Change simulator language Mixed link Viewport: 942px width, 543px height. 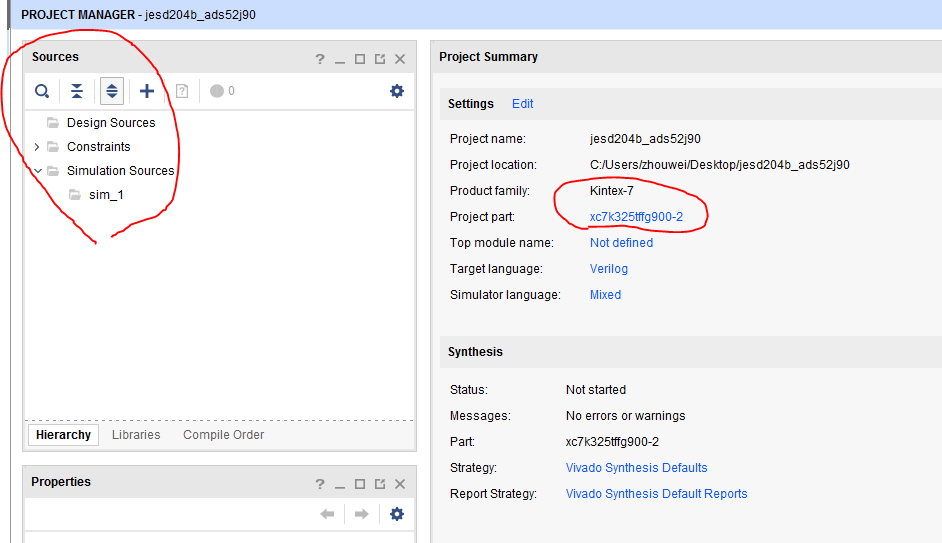click(x=605, y=295)
